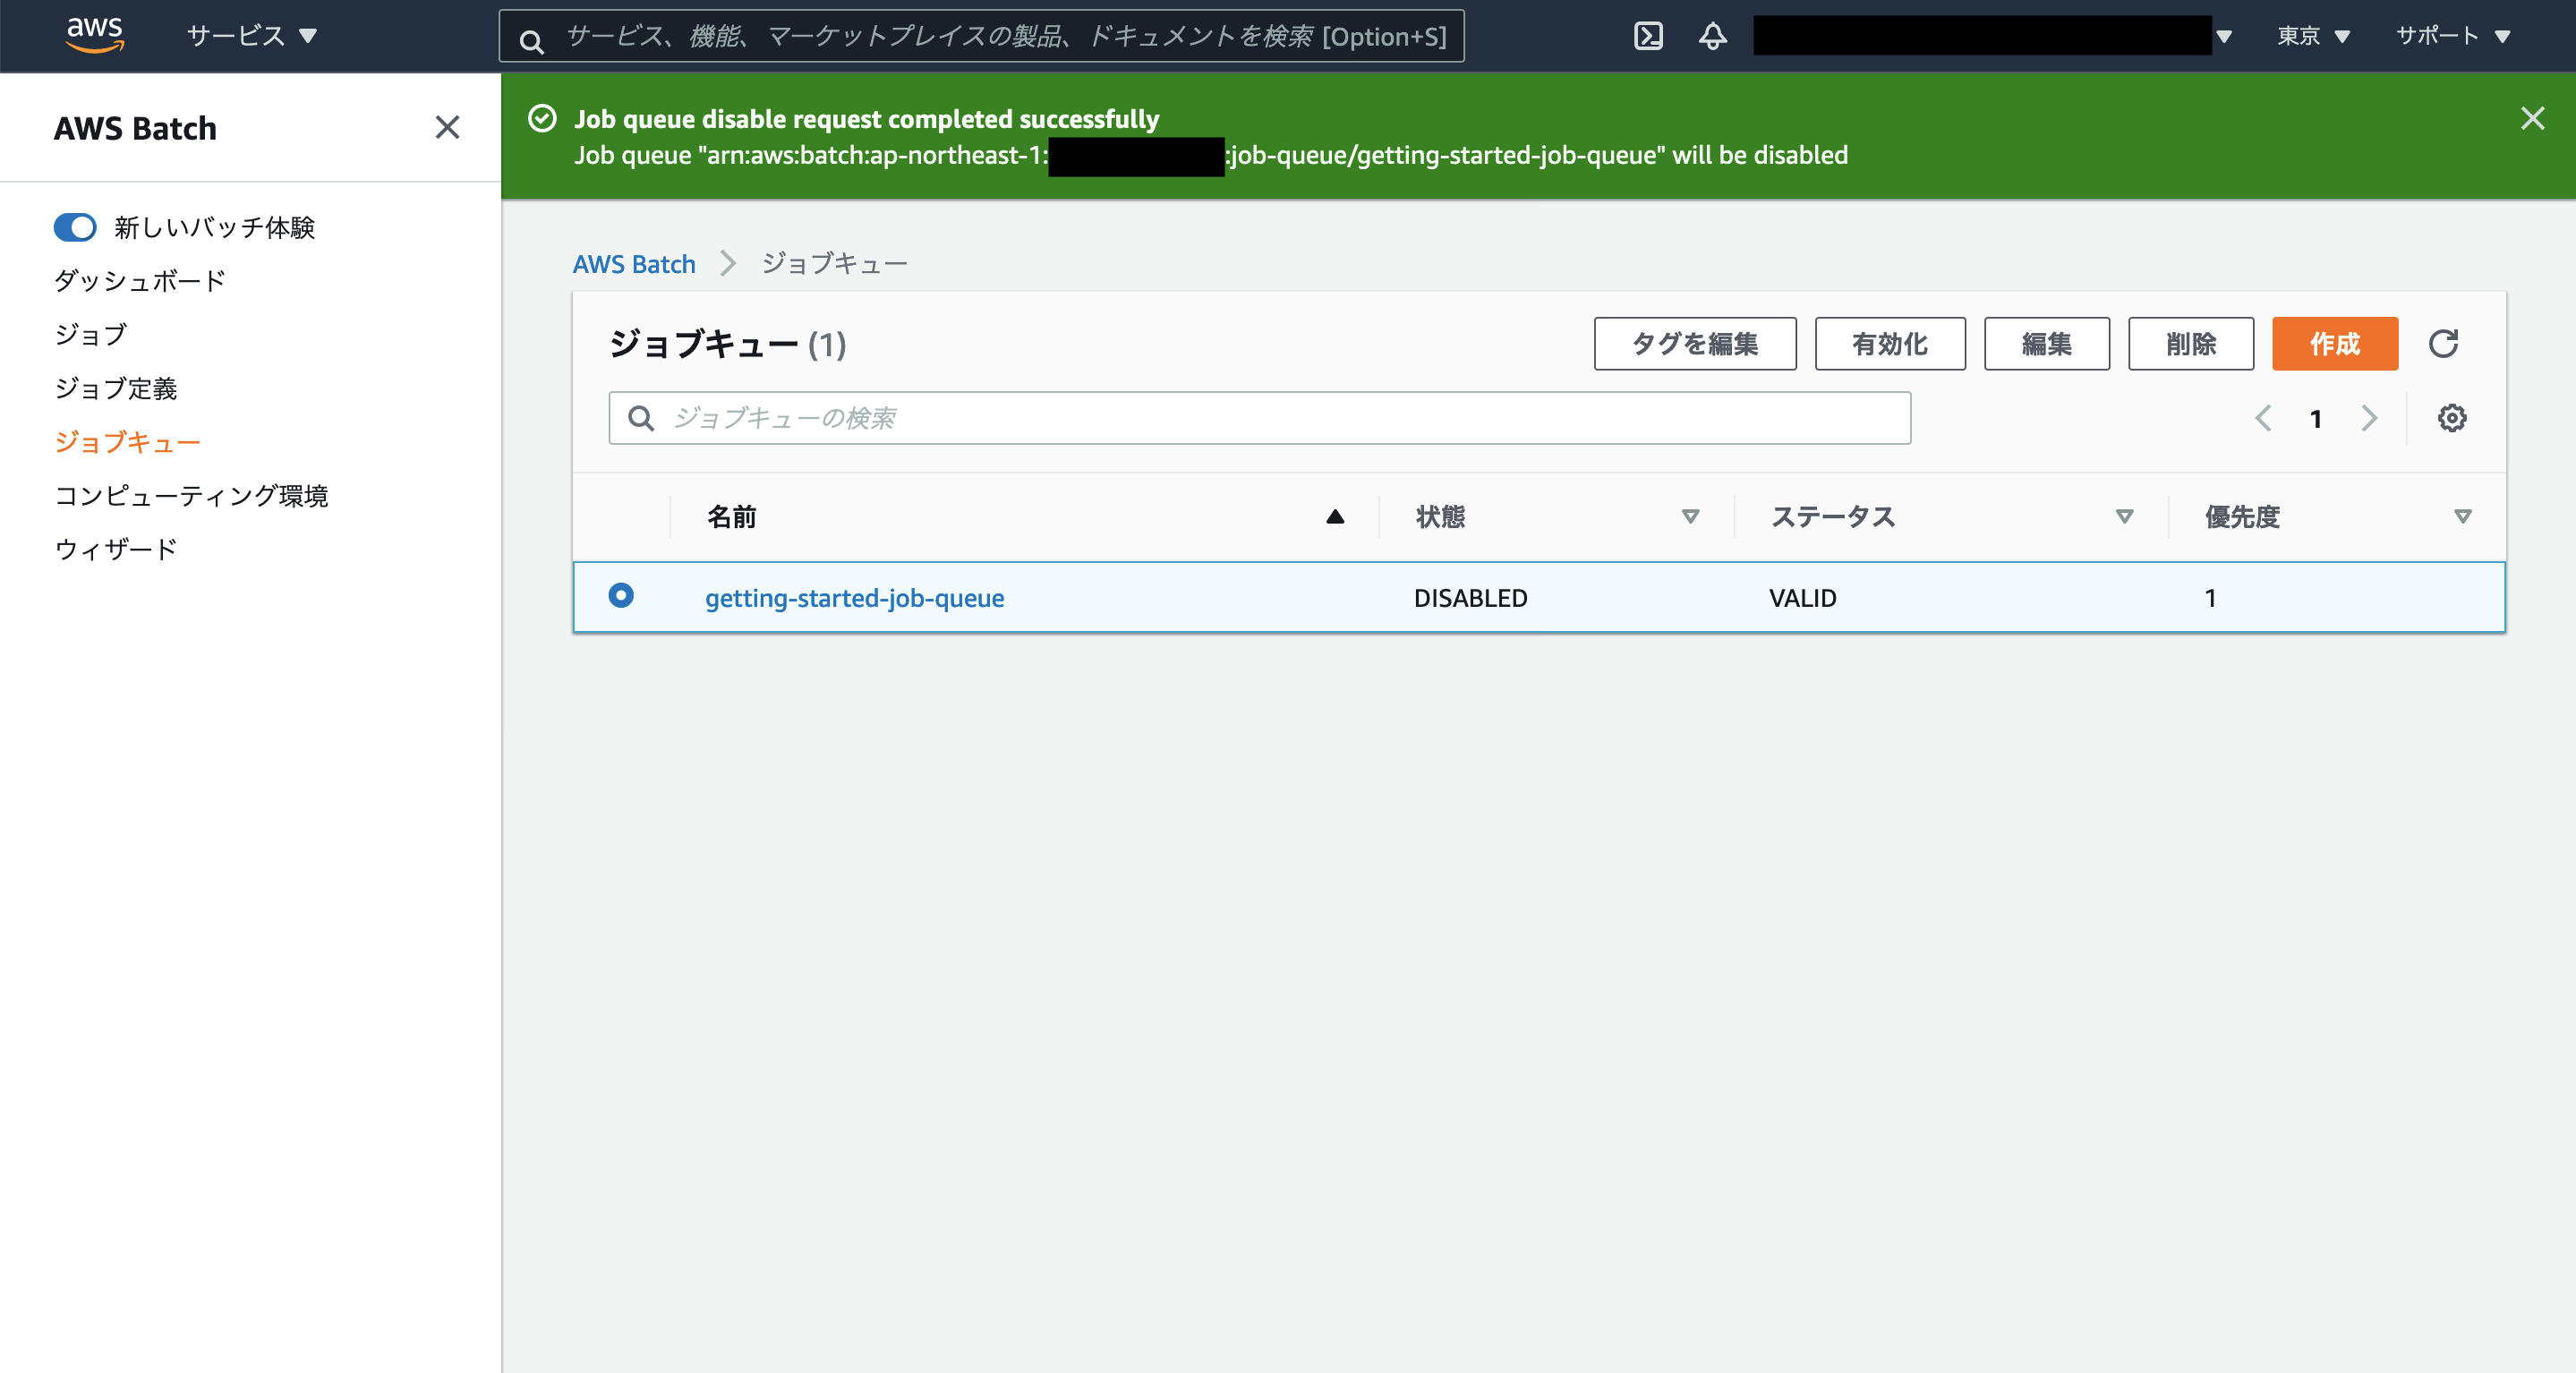Focus the global AWS services search box
The height and width of the screenshot is (1373, 2576).
coord(982,36)
